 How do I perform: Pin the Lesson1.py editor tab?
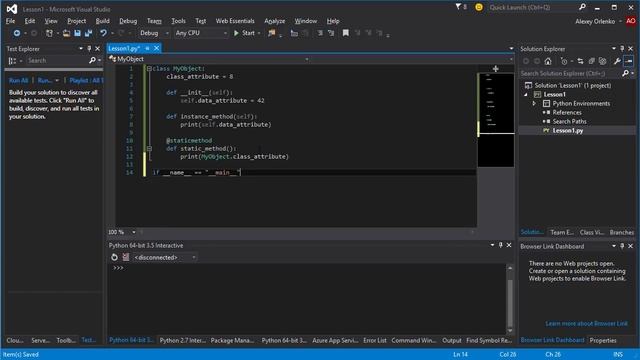[147, 48]
